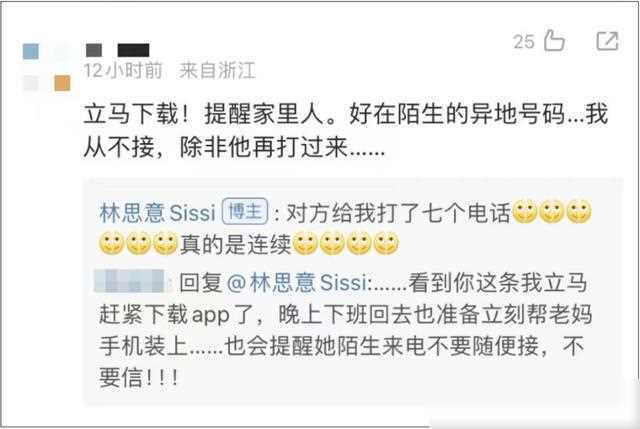The height and width of the screenshot is (429, 640).
Task: Open 林思意Sissi profile in first reply
Action: pyautogui.click(x=157, y=212)
